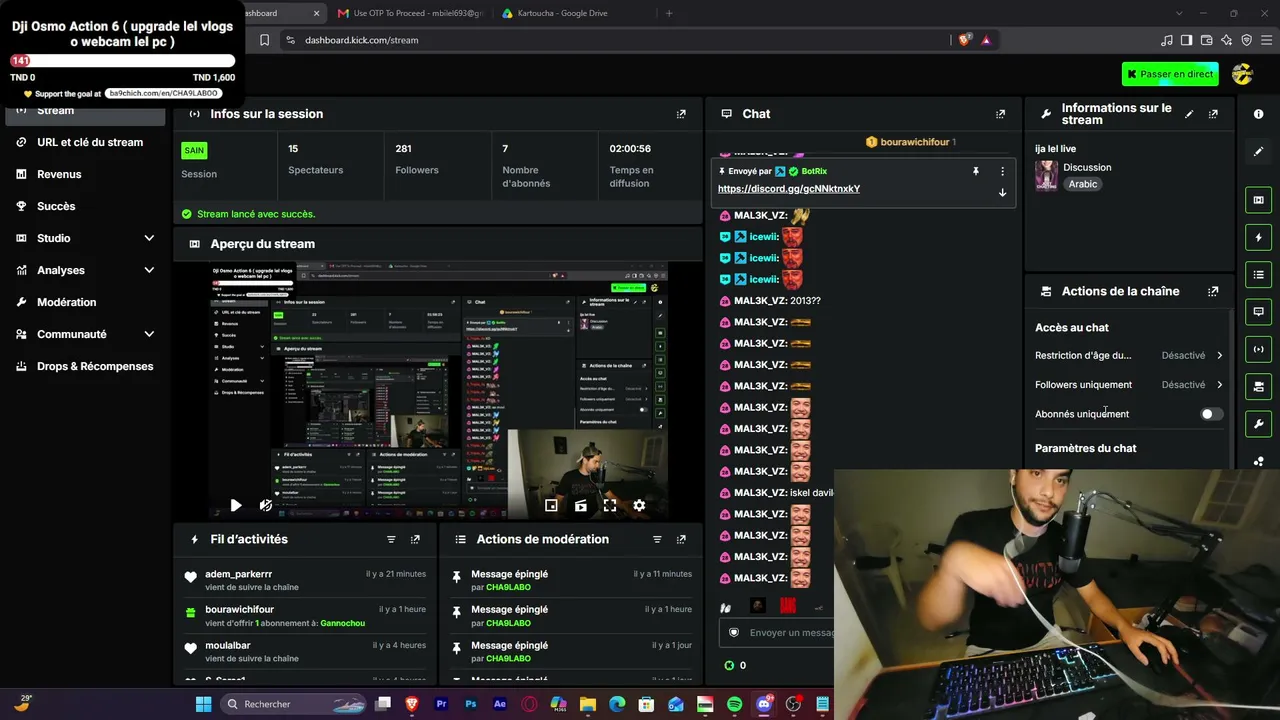The height and width of the screenshot is (720, 1280).
Task: Open Drops & Récompenses in the sidebar
Action: (85, 366)
